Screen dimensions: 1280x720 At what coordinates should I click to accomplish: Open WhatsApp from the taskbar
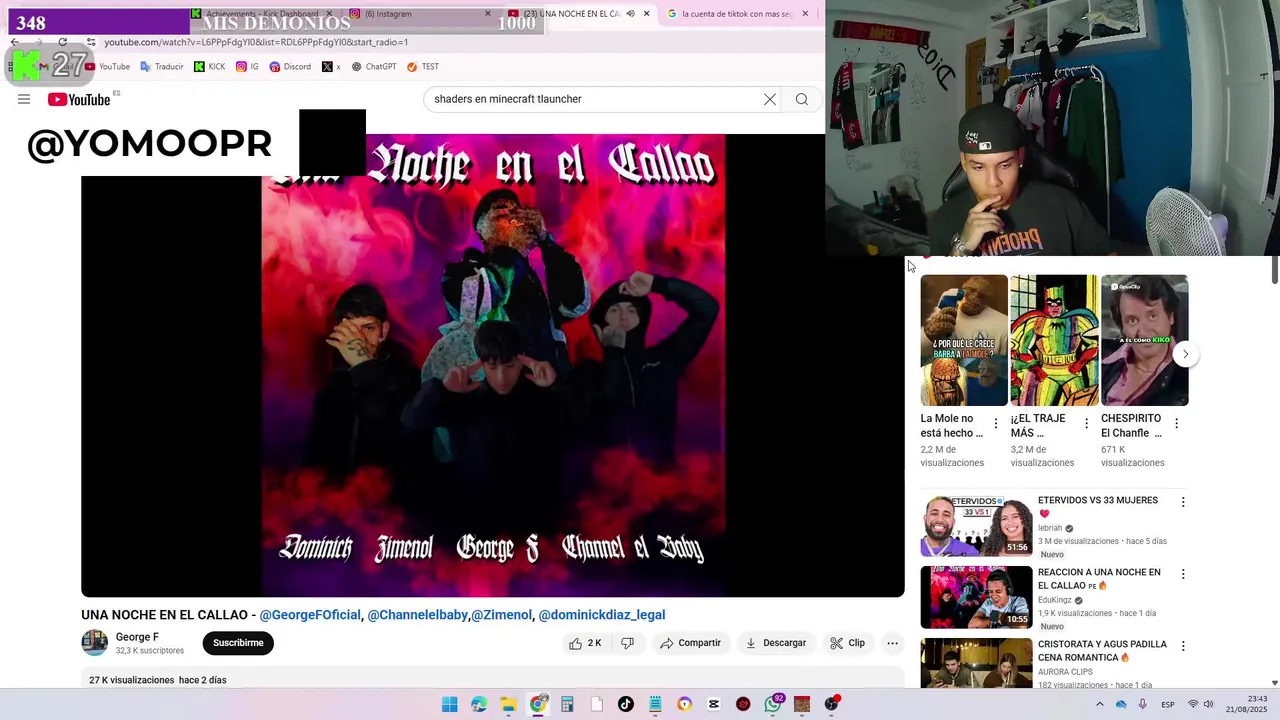pos(772,704)
